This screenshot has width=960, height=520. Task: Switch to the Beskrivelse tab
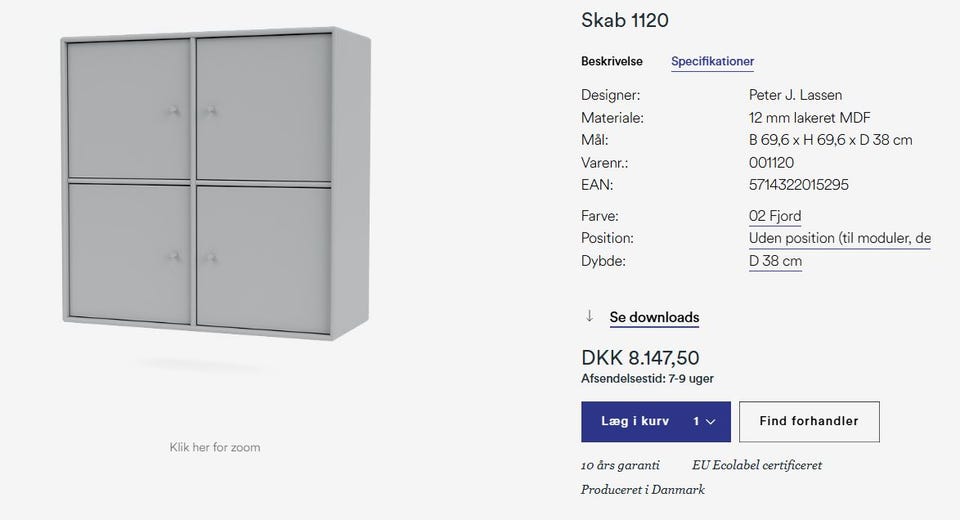click(612, 61)
